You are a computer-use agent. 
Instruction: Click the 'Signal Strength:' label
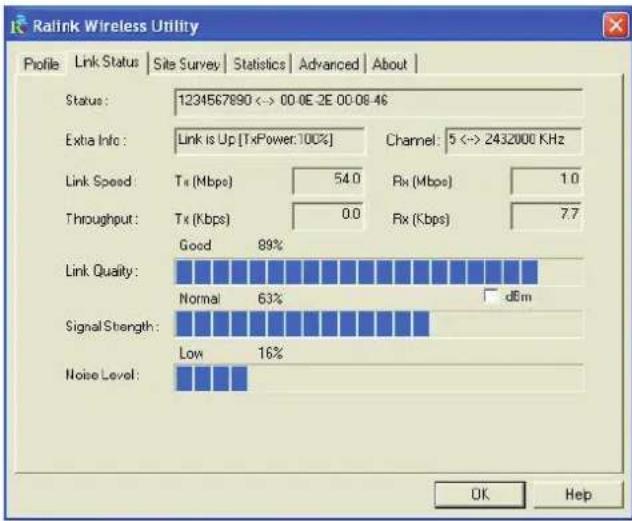click(112, 326)
